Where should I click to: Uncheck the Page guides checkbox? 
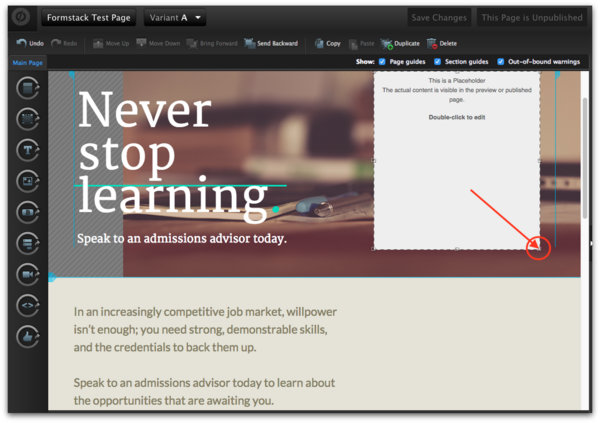(381, 62)
